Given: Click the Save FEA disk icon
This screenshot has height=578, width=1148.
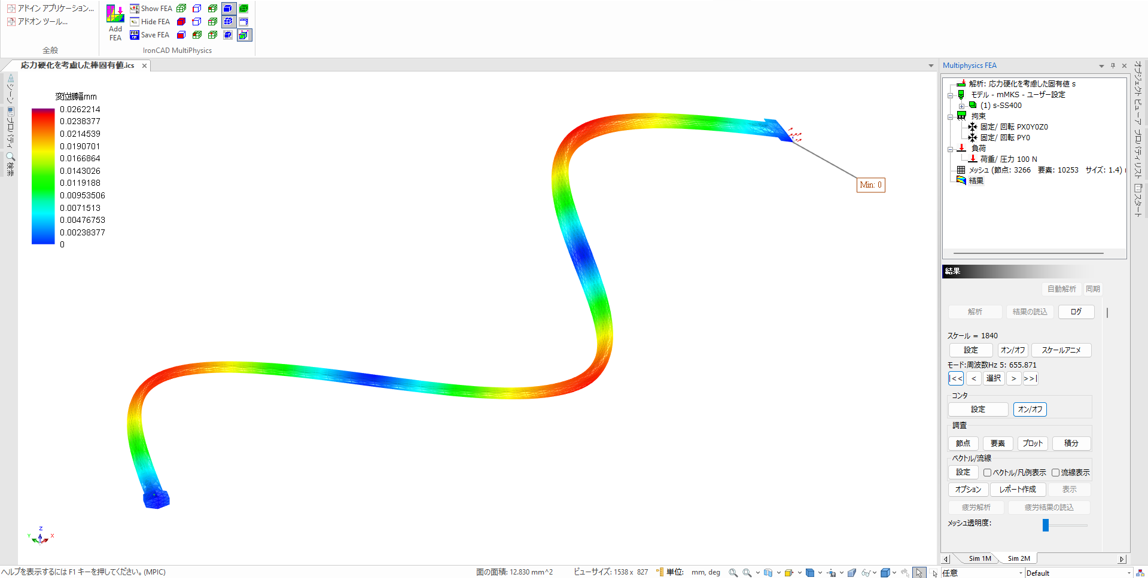Looking at the screenshot, I should pos(135,35).
